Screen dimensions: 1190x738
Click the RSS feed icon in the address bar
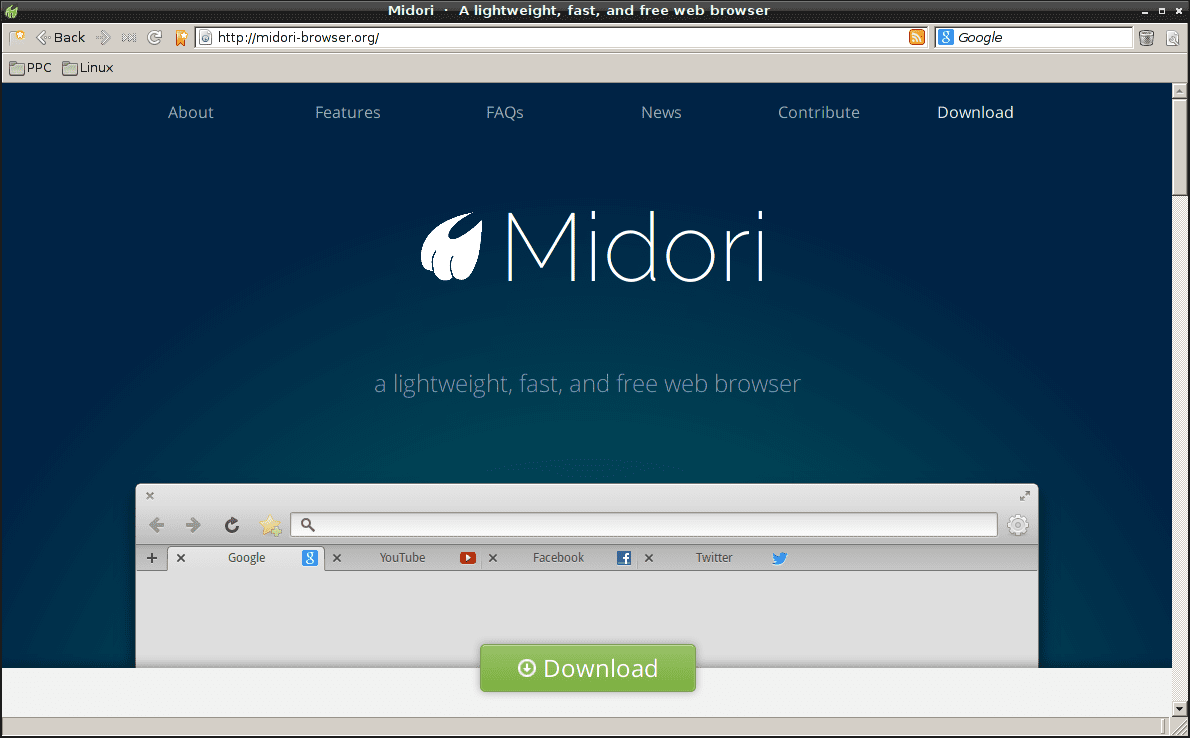pos(917,37)
